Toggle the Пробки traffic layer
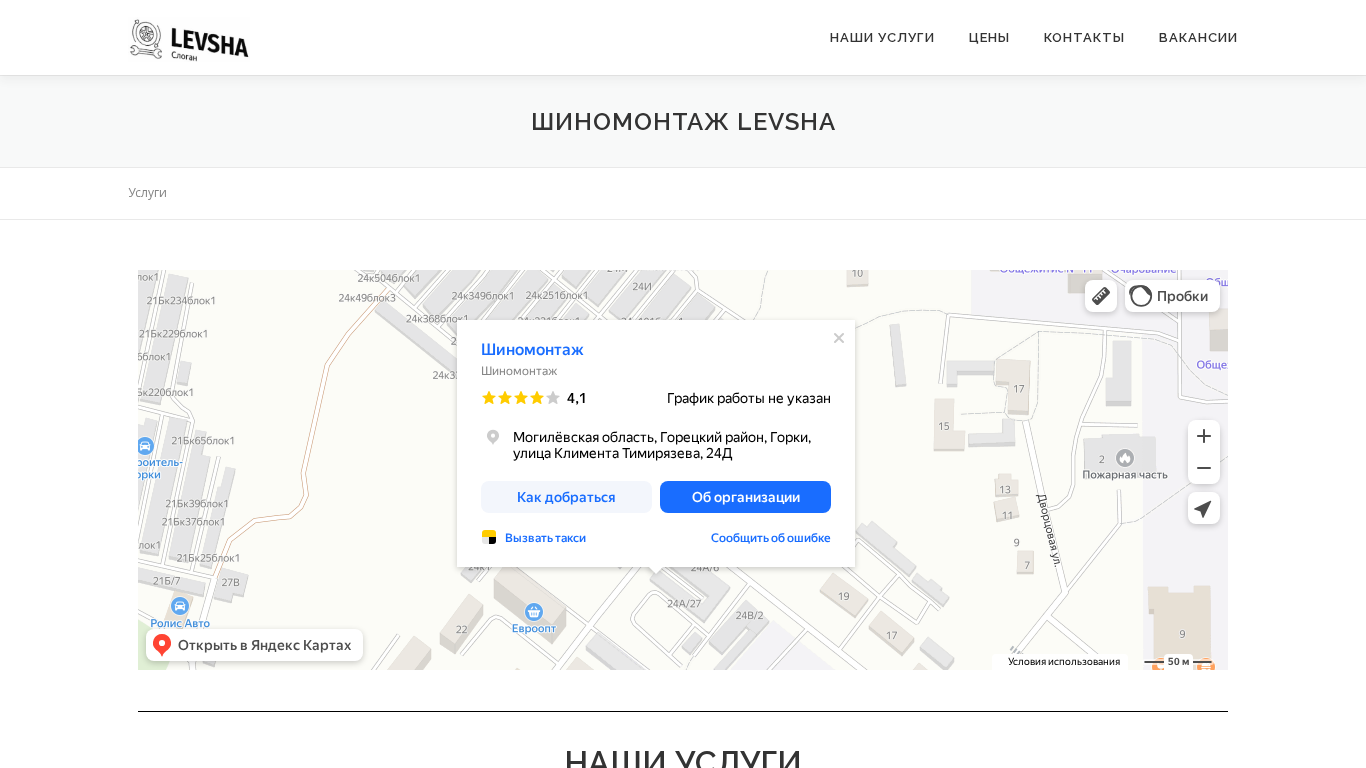 click(x=1172, y=296)
